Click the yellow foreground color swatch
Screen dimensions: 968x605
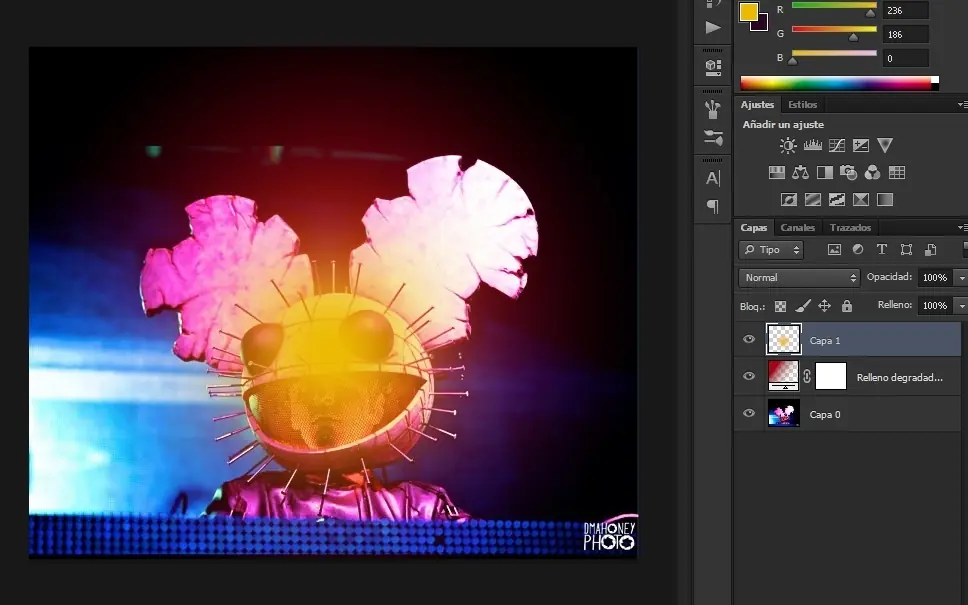(748, 12)
